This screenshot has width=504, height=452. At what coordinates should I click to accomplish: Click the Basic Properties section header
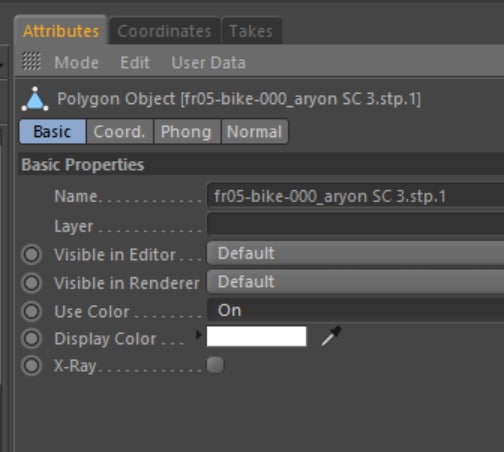(261, 164)
